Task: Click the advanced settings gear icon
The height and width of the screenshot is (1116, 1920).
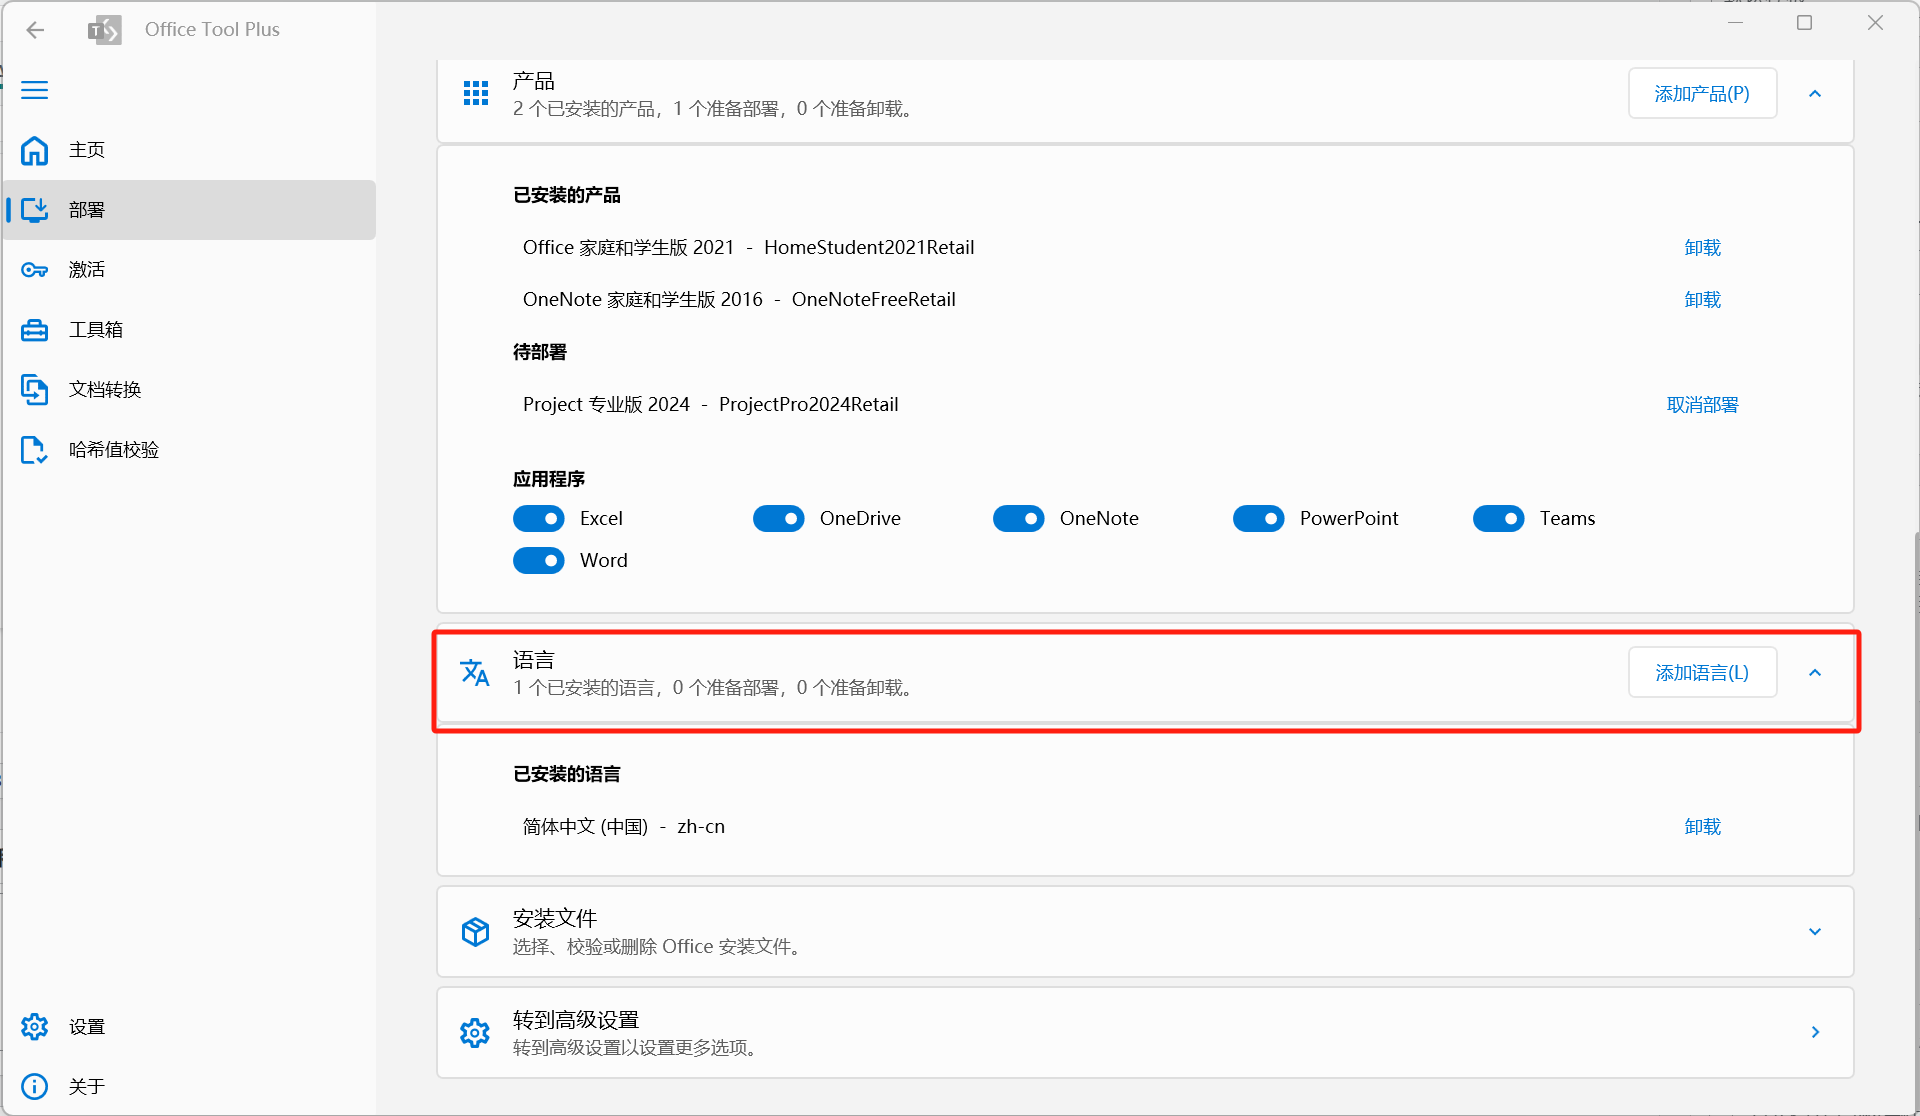Action: (x=475, y=1033)
